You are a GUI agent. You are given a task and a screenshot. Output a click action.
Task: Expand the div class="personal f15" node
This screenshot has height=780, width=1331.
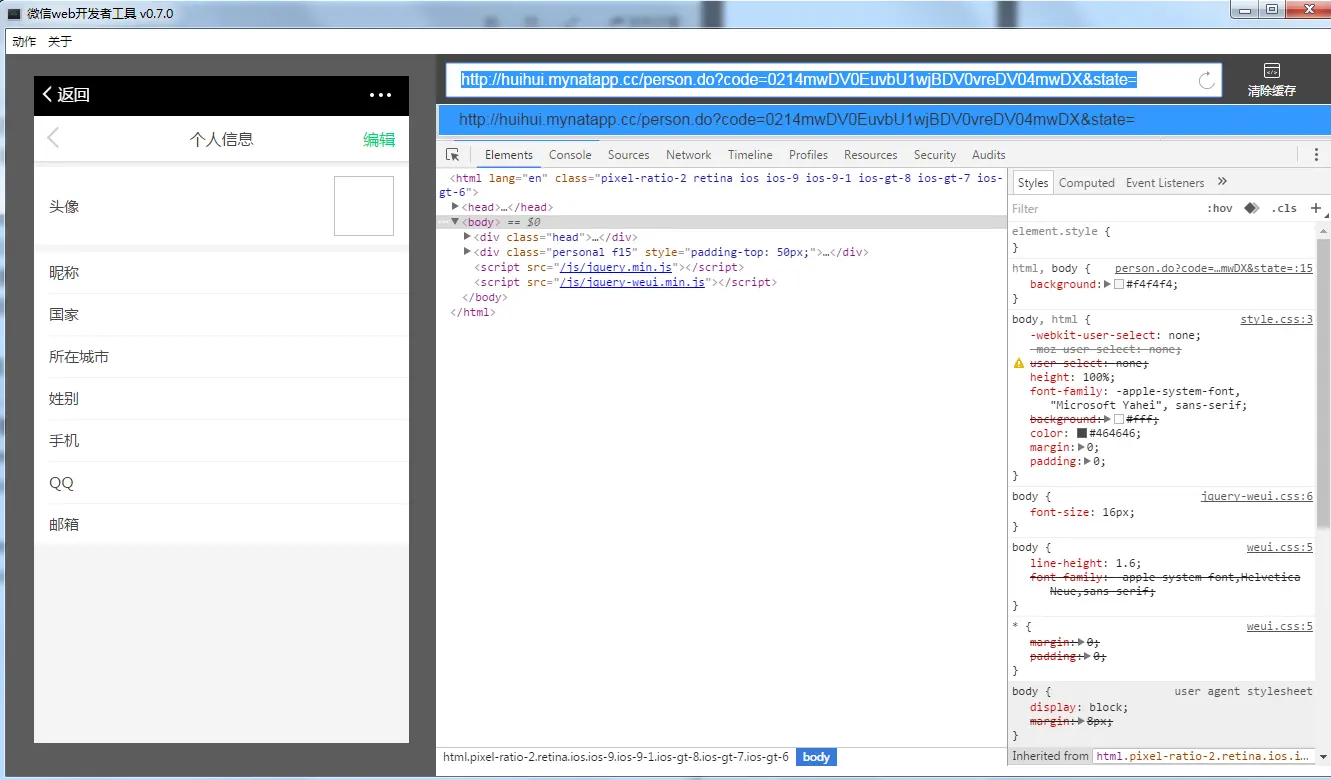click(x=468, y=252)
